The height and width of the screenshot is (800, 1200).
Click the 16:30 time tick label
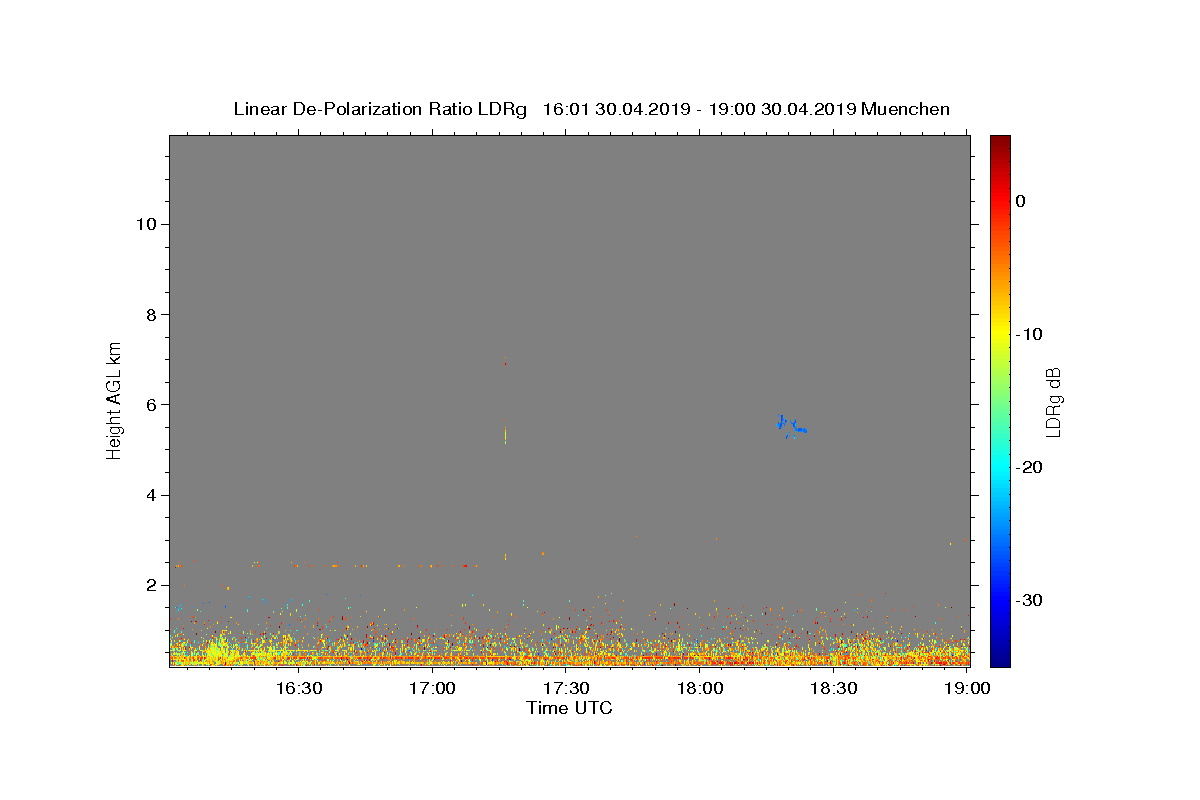click(299, 688)
